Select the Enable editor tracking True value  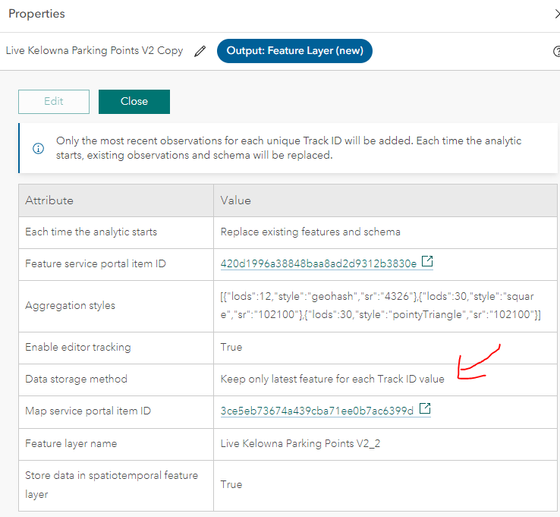click(231, 347)
